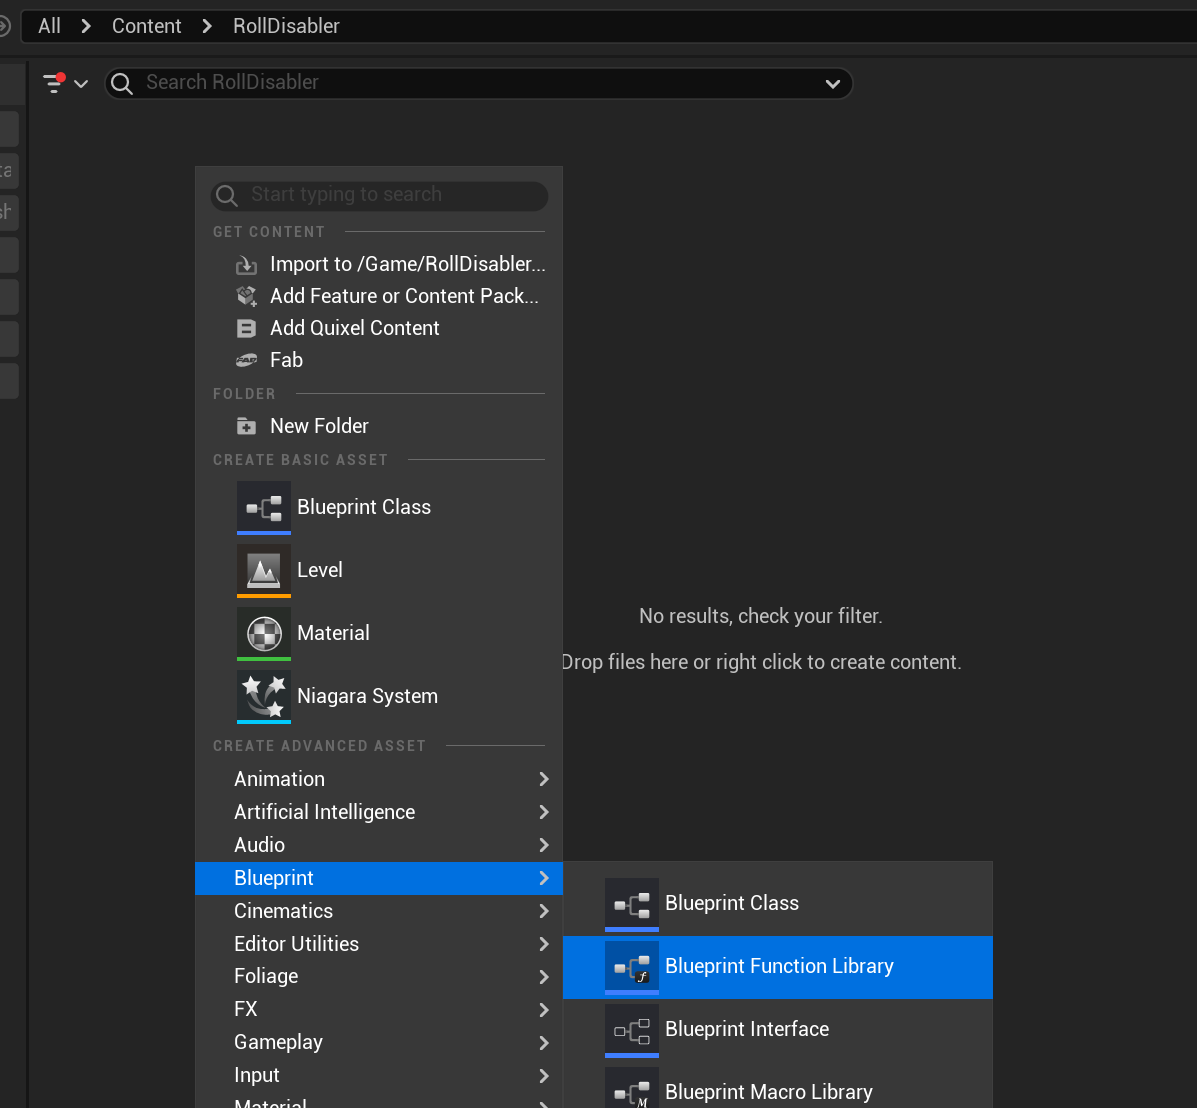The image size is (1197, 1108).
Task: Click the Blueprint Macro Library icon
Action: [x=632, y=1090]
